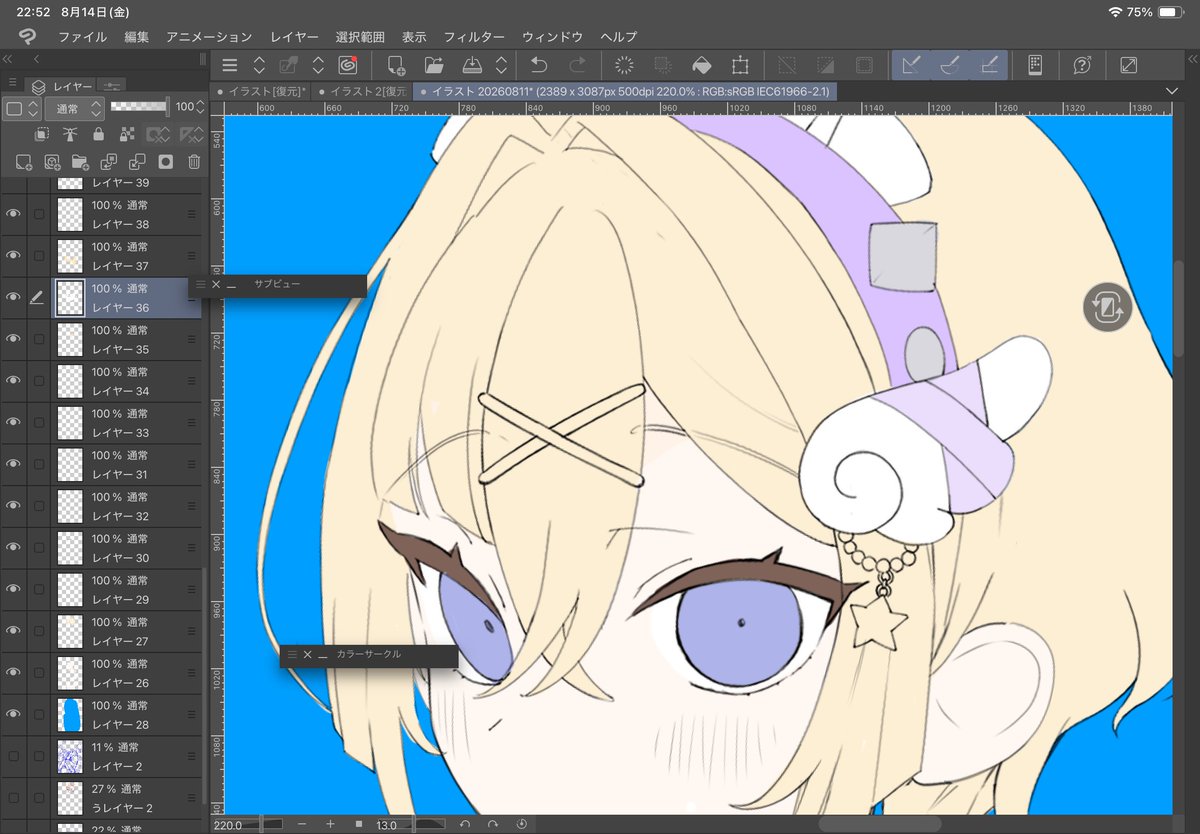
Task: Open ヘルプ menu
Action: (618, 36)
